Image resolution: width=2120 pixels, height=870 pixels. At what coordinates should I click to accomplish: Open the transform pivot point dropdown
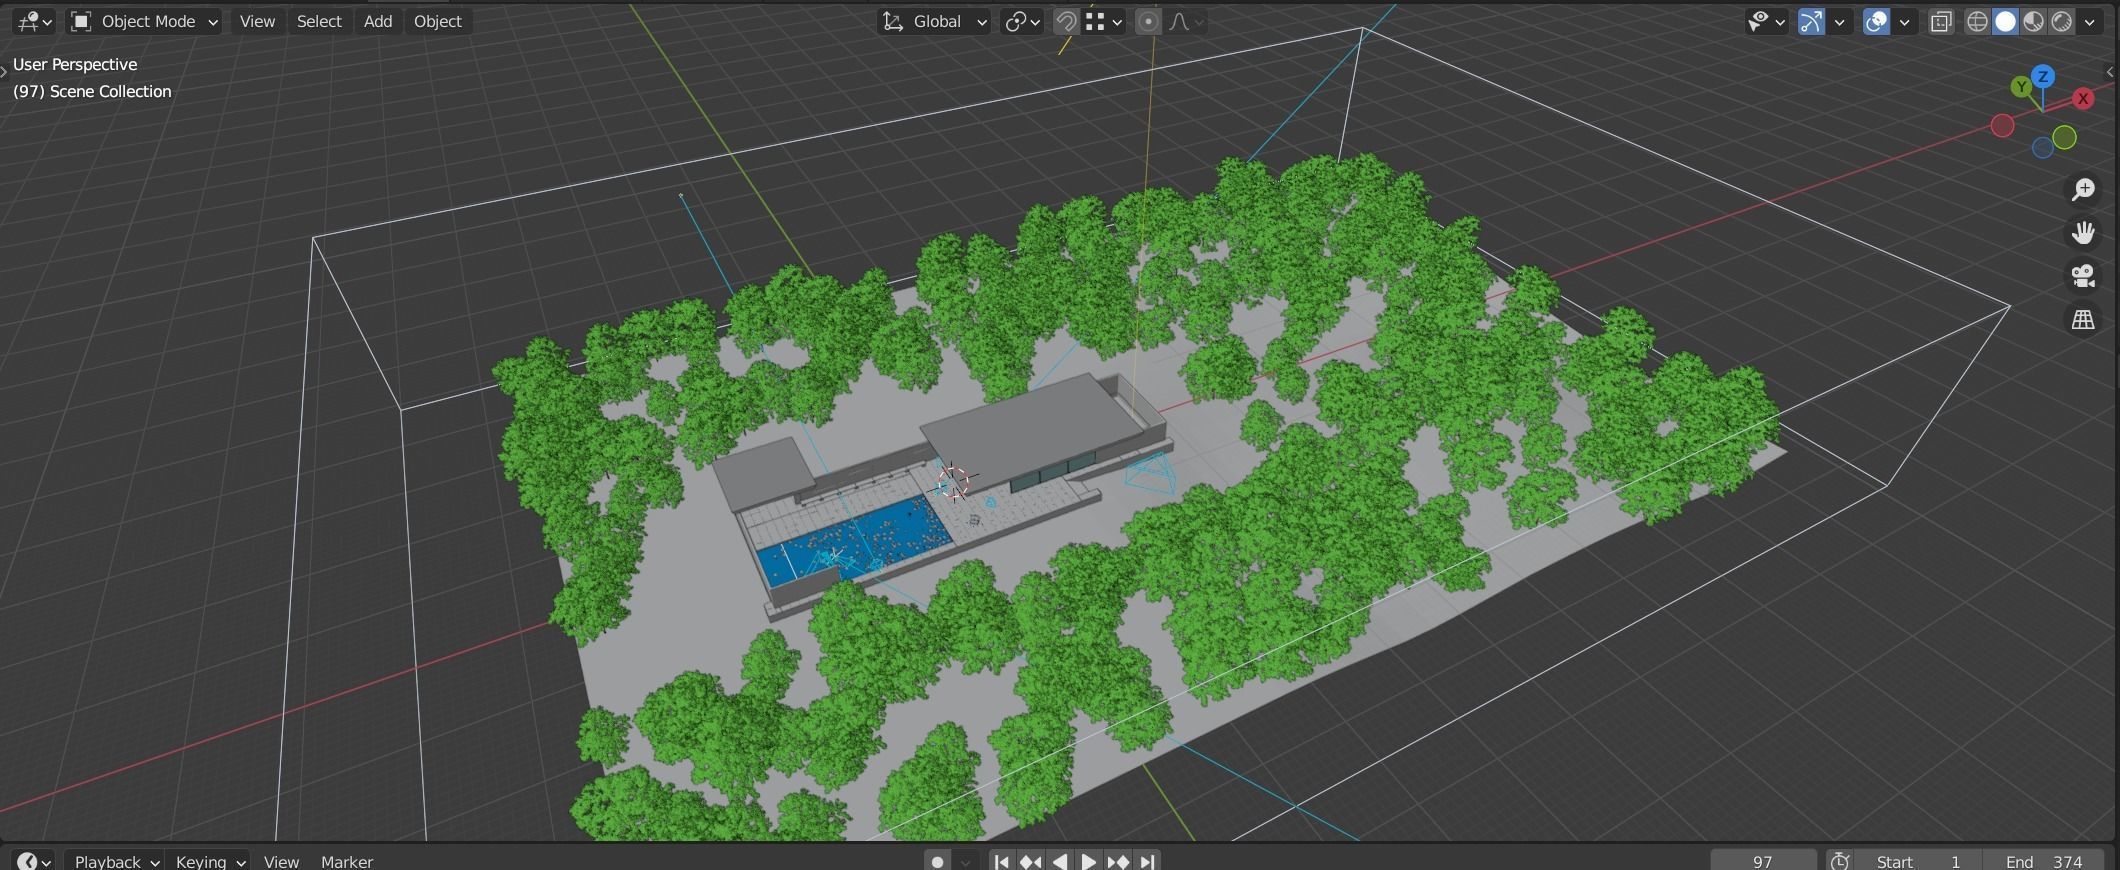point(1023,21)
